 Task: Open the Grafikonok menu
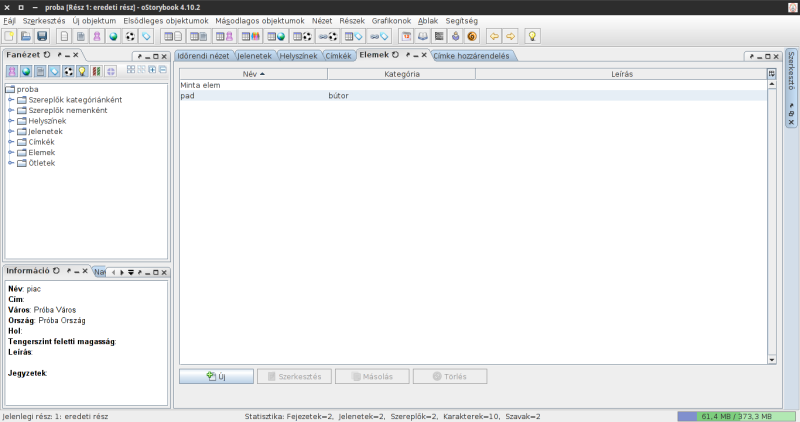pyautogui.click(x=391, y=21)
